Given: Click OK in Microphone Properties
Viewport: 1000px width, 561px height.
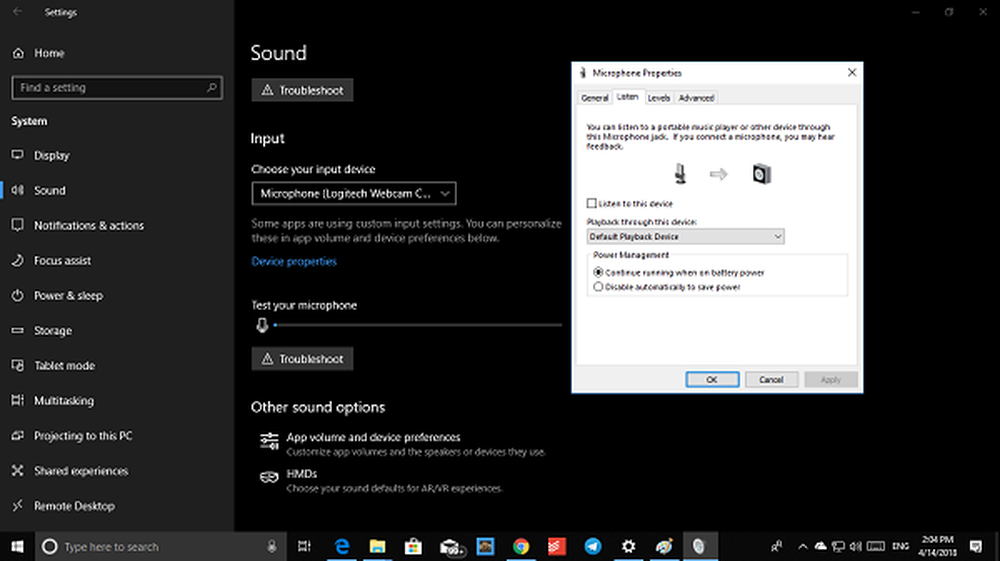Looking at the screenshot, I should click(x=712, y=379).
